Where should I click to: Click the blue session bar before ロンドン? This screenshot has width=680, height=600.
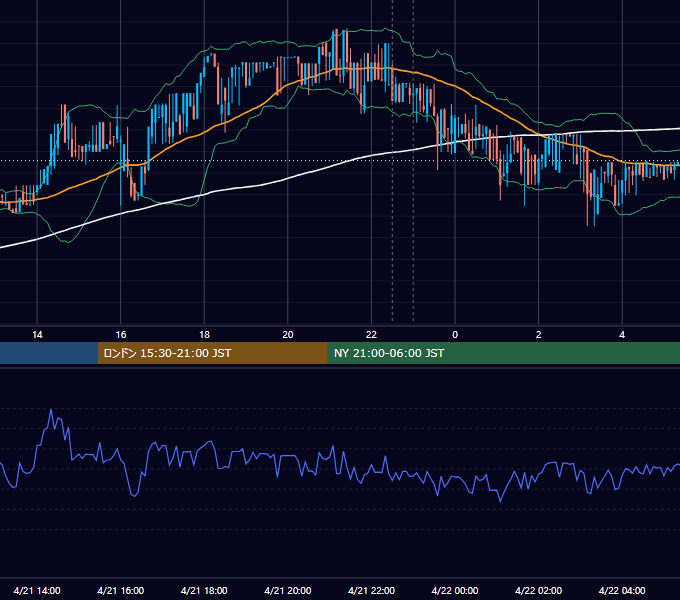pyautogui.click(x=49, y=353)
